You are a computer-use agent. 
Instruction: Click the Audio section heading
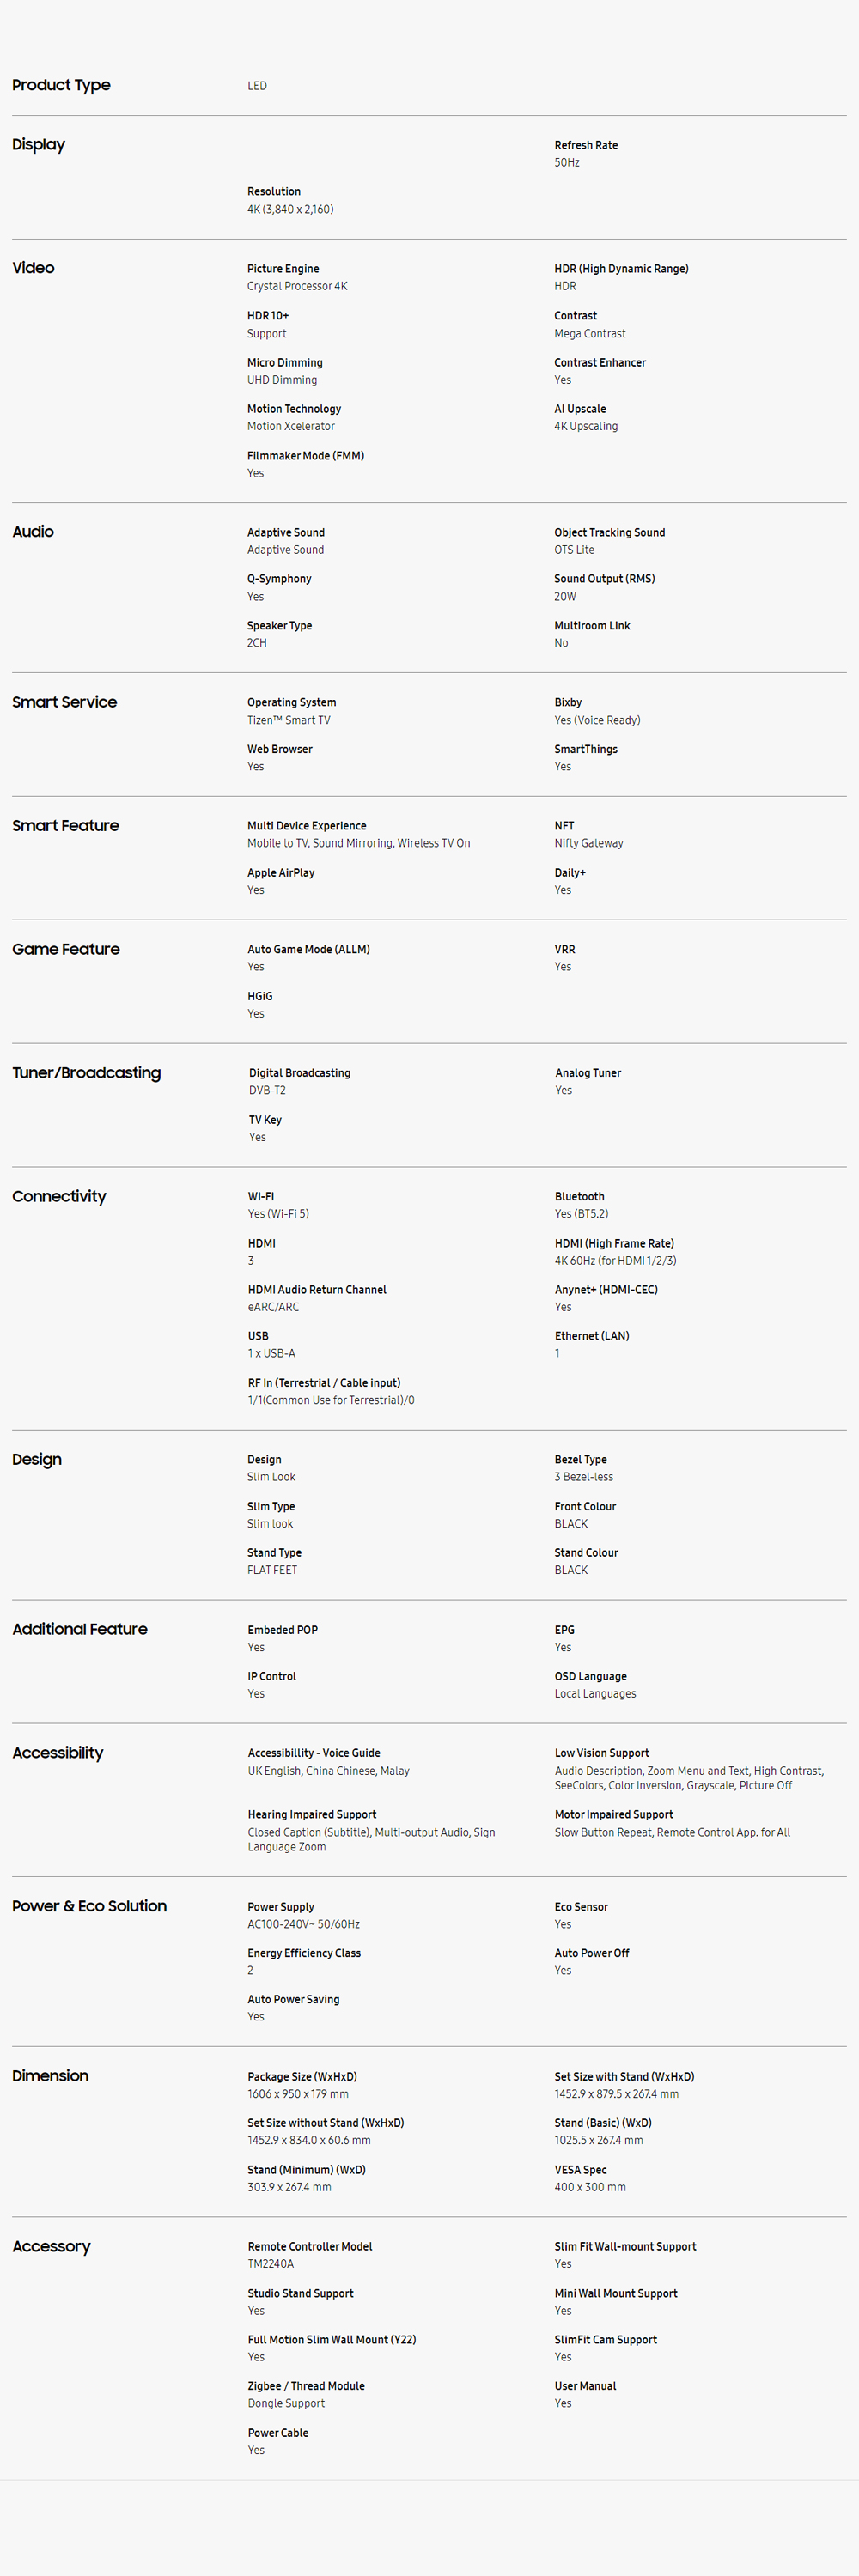pyautogui.click(x=33, y=532)
